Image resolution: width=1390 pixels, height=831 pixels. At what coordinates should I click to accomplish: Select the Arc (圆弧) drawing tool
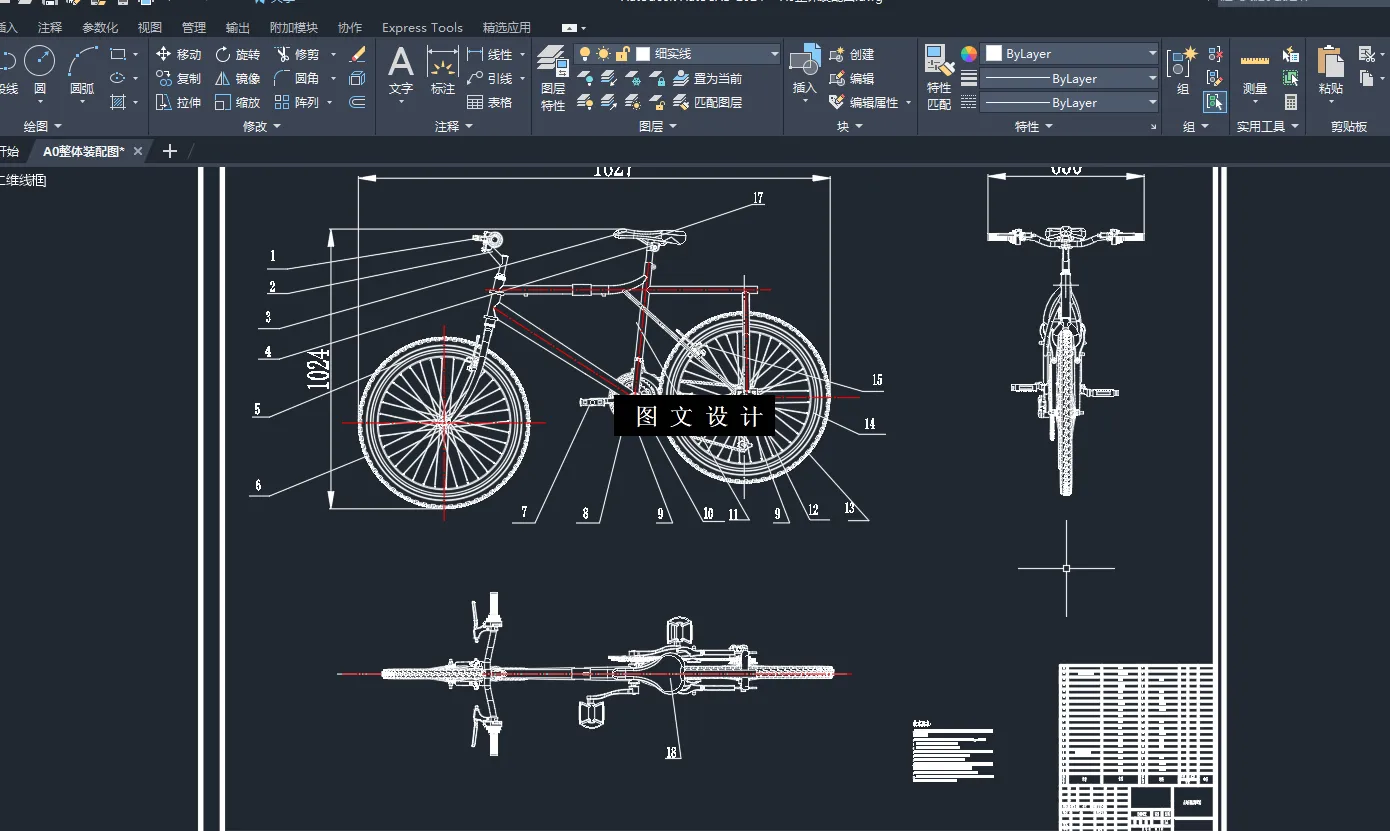tap(82, 70)
